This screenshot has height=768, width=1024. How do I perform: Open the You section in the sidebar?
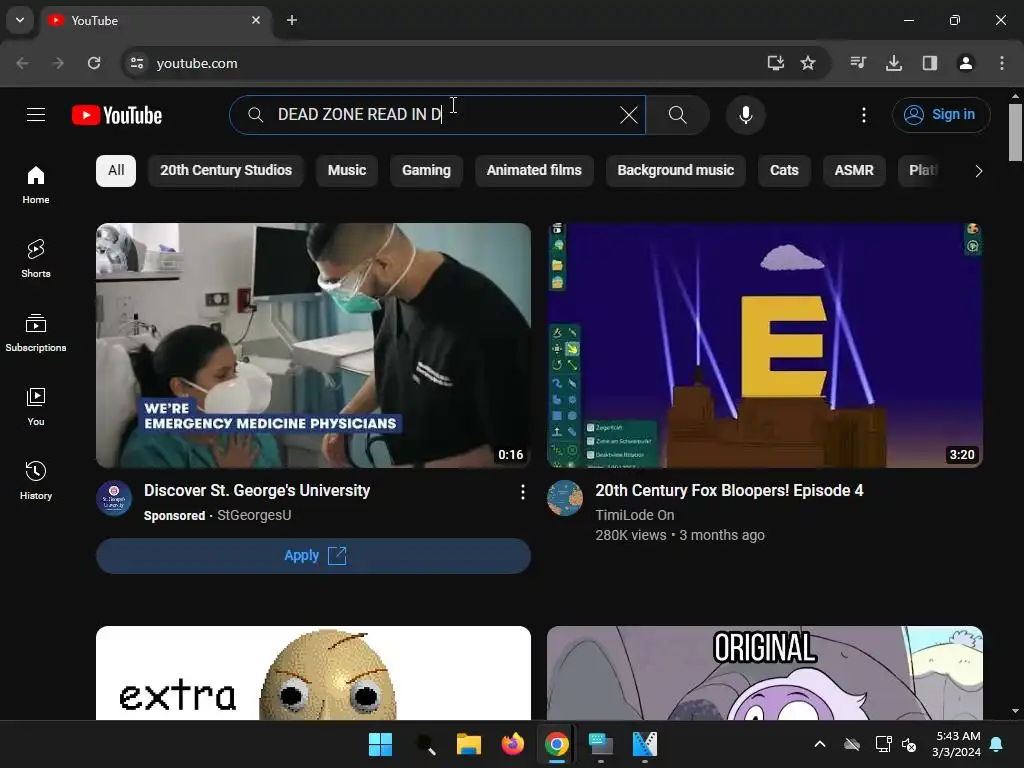(36, 406)
